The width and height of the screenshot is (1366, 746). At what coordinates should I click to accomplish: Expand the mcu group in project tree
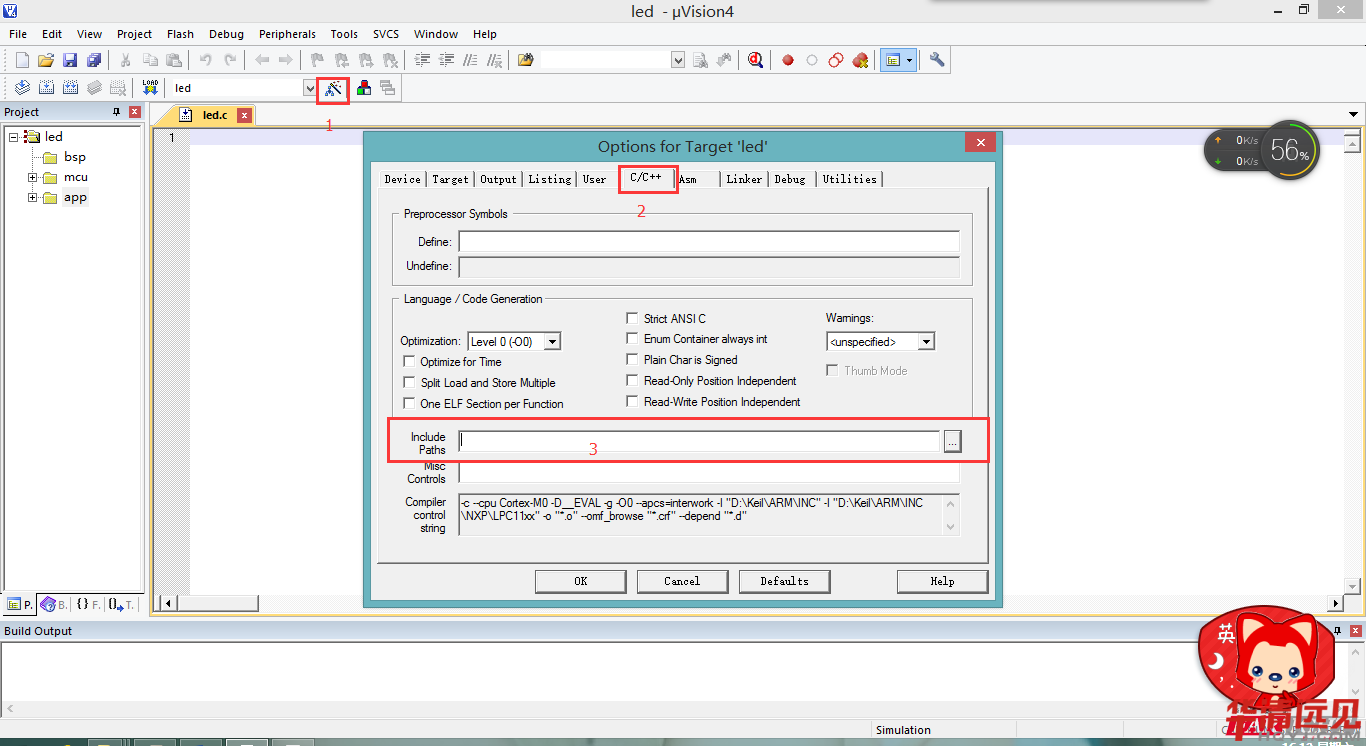pyautogui.click(x=33, y=177)
